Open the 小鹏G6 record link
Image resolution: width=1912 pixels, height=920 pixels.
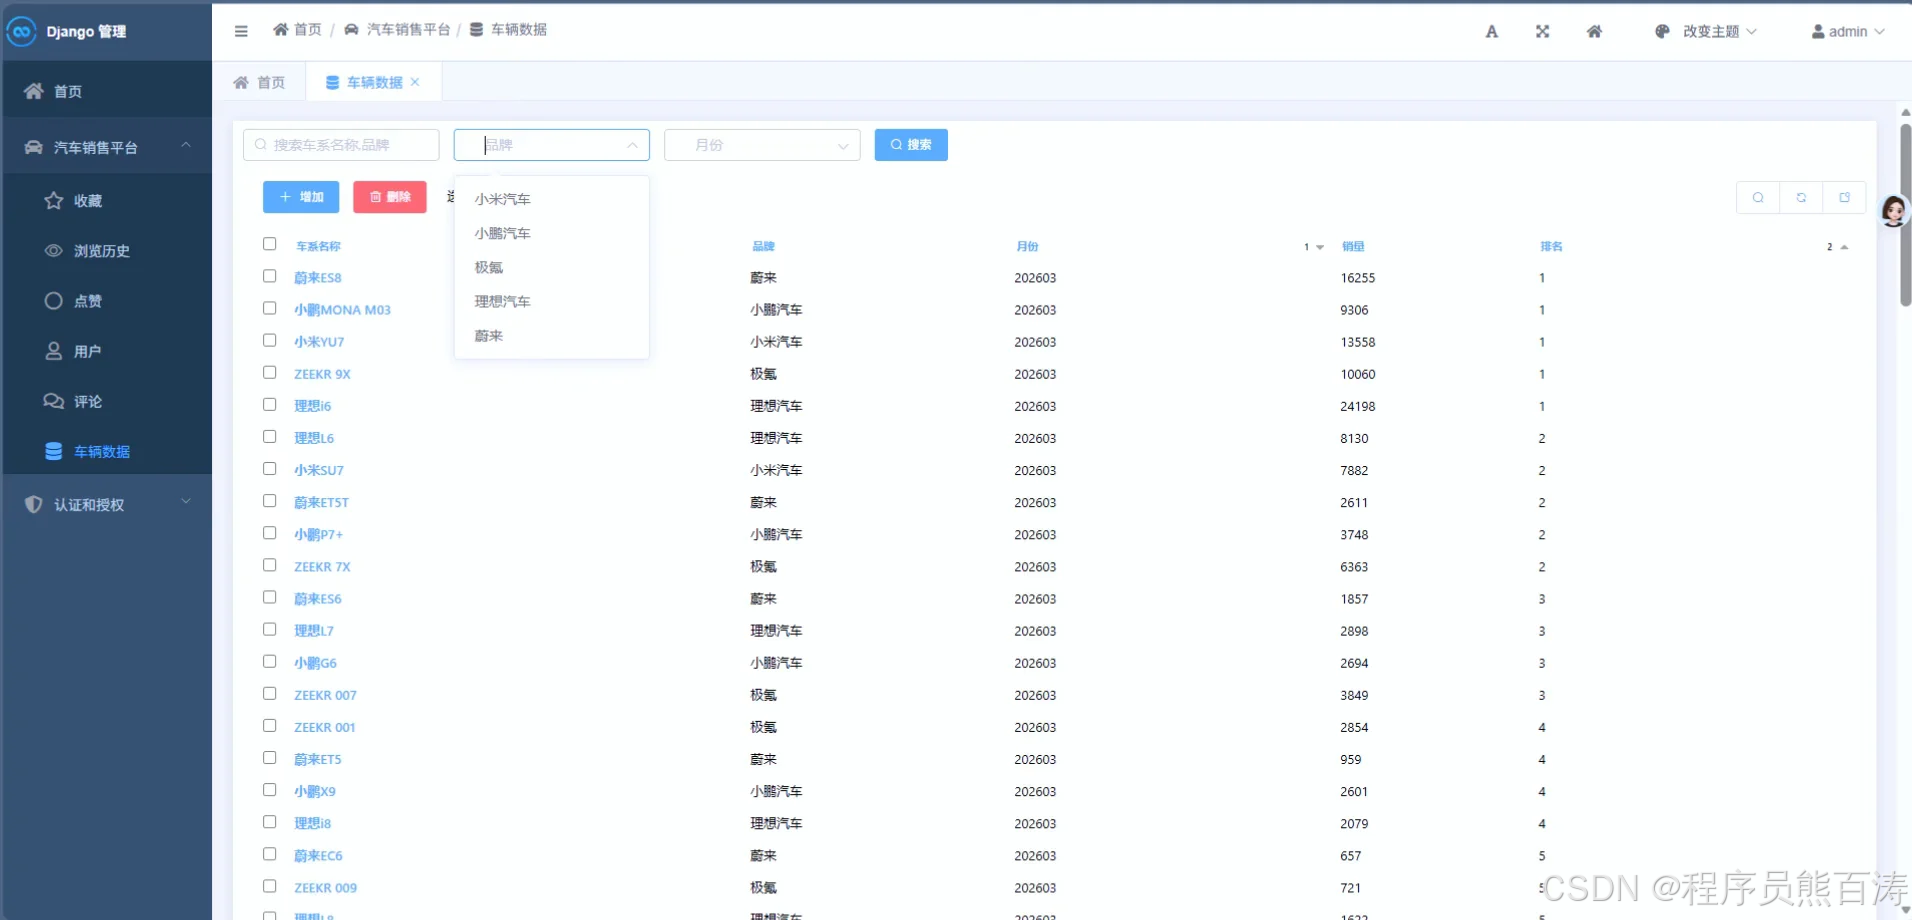315,663
